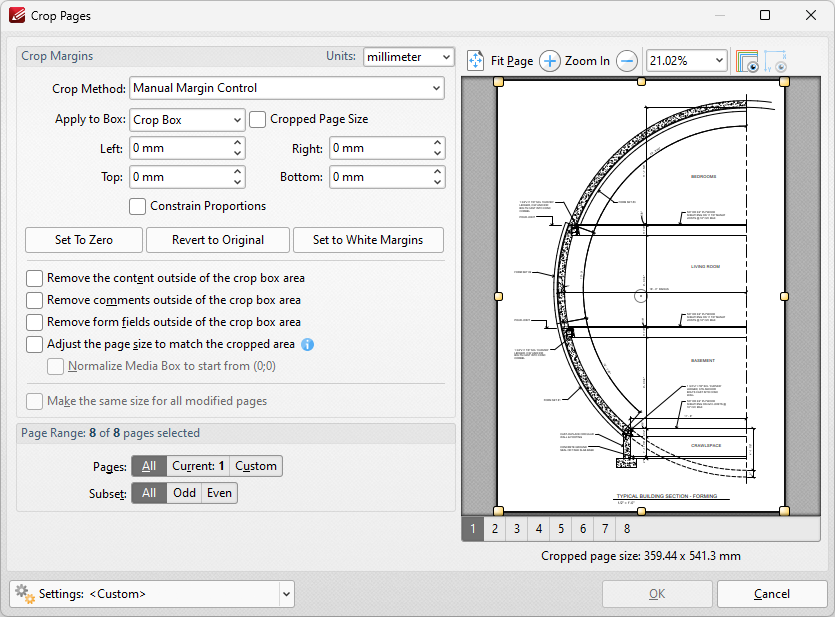
Task: Enable the Cropped Page Size checkbox
Action: (x=257, y=119)
